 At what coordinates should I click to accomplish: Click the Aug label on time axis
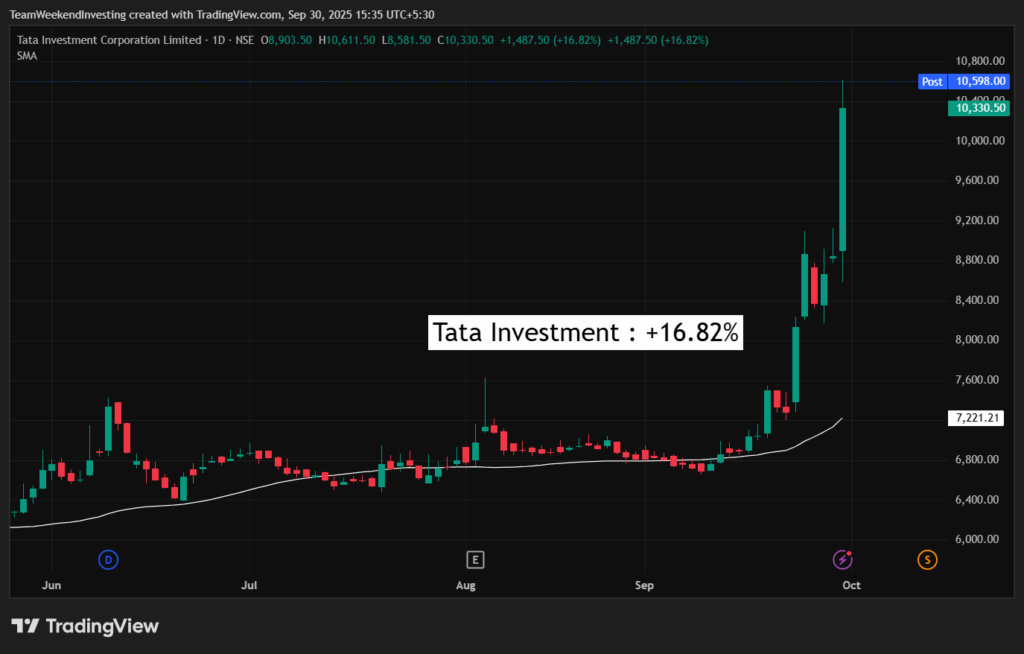point(465,585)
